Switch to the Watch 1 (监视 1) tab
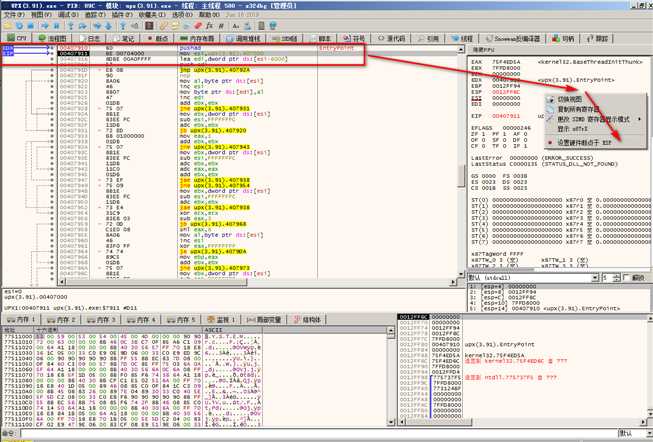The width and height of the screenshot is (653, 442). click(222, 320)
